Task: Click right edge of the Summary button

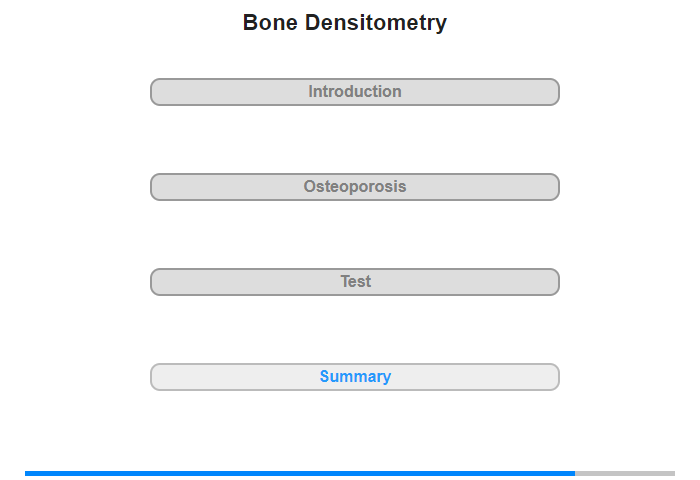Action: click(x=557, y=377)
